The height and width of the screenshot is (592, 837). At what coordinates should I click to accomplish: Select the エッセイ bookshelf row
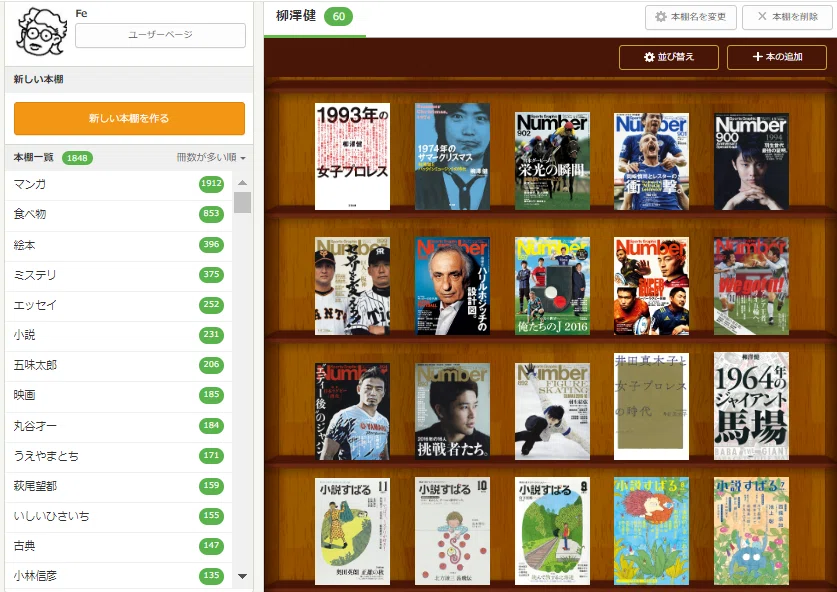[119, 305]
